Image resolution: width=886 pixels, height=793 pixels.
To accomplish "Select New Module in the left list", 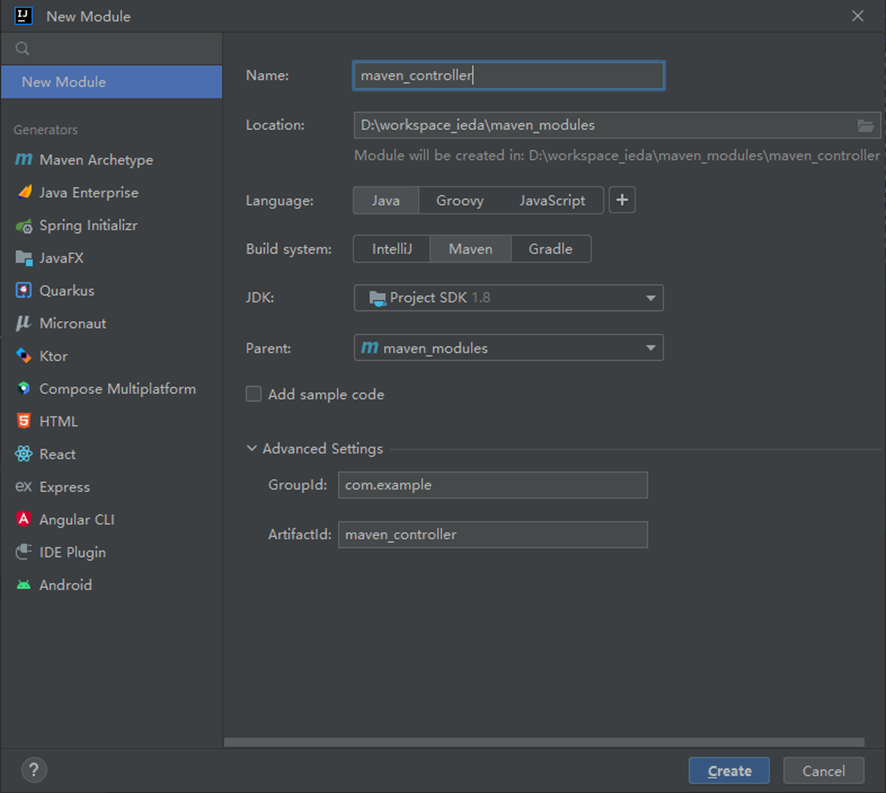I will click(111, 82).
